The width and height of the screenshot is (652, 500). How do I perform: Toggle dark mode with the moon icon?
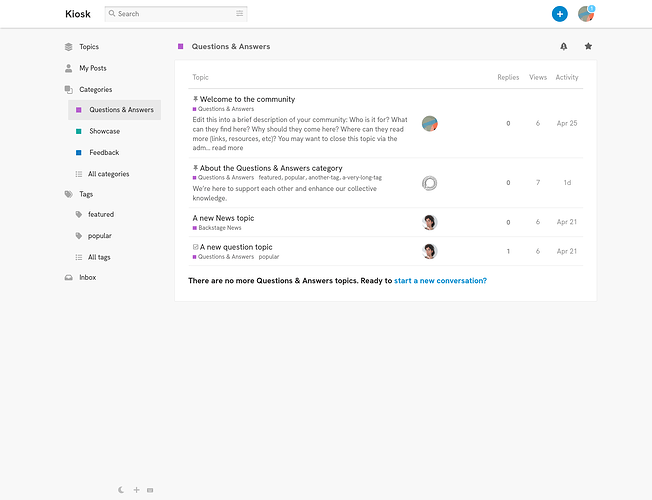click(x=122, y=490)
